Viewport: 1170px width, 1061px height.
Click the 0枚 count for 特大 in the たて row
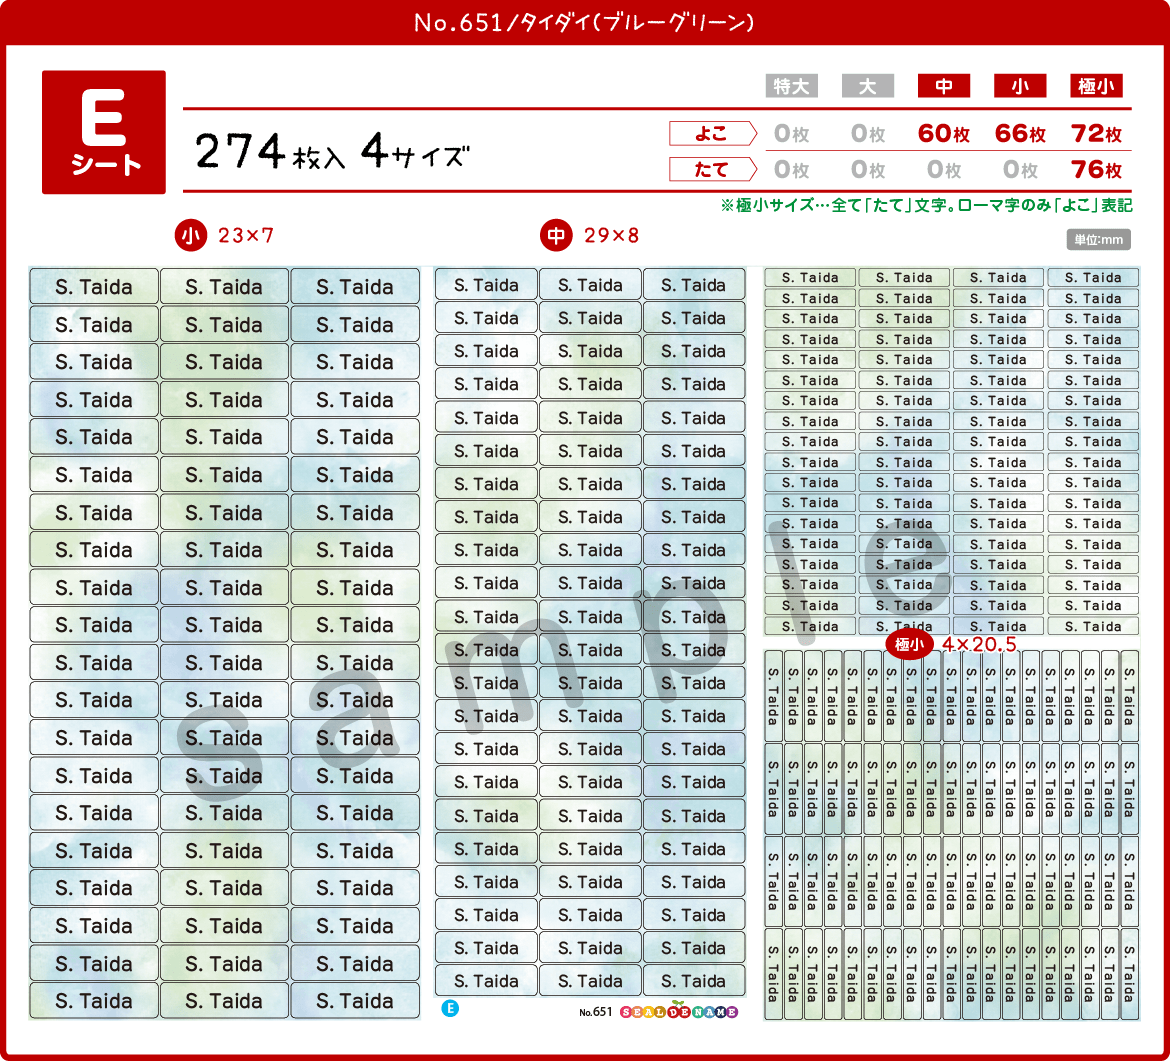[x=792, y=169]
